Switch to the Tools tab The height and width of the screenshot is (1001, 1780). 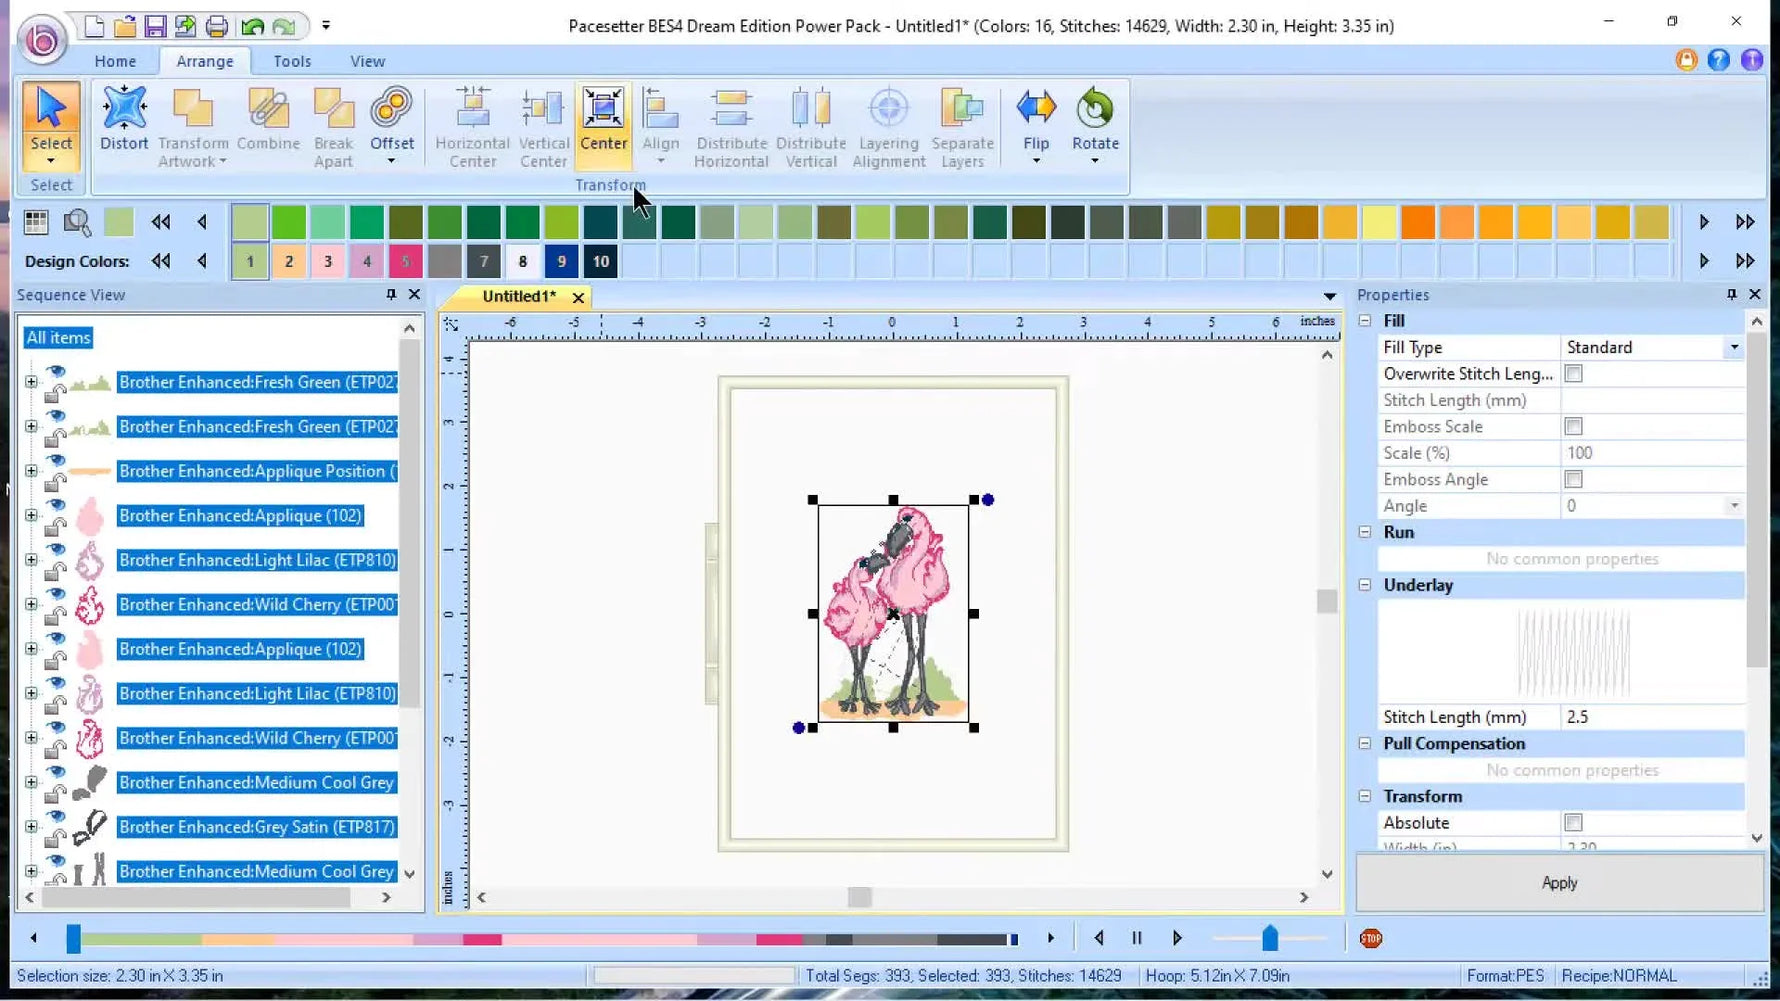(292, 61)
